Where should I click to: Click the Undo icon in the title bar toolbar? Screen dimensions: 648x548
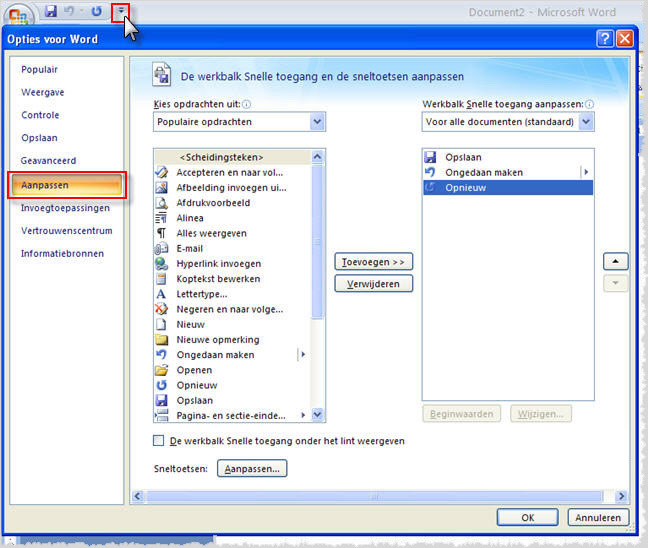click(69, 11)
